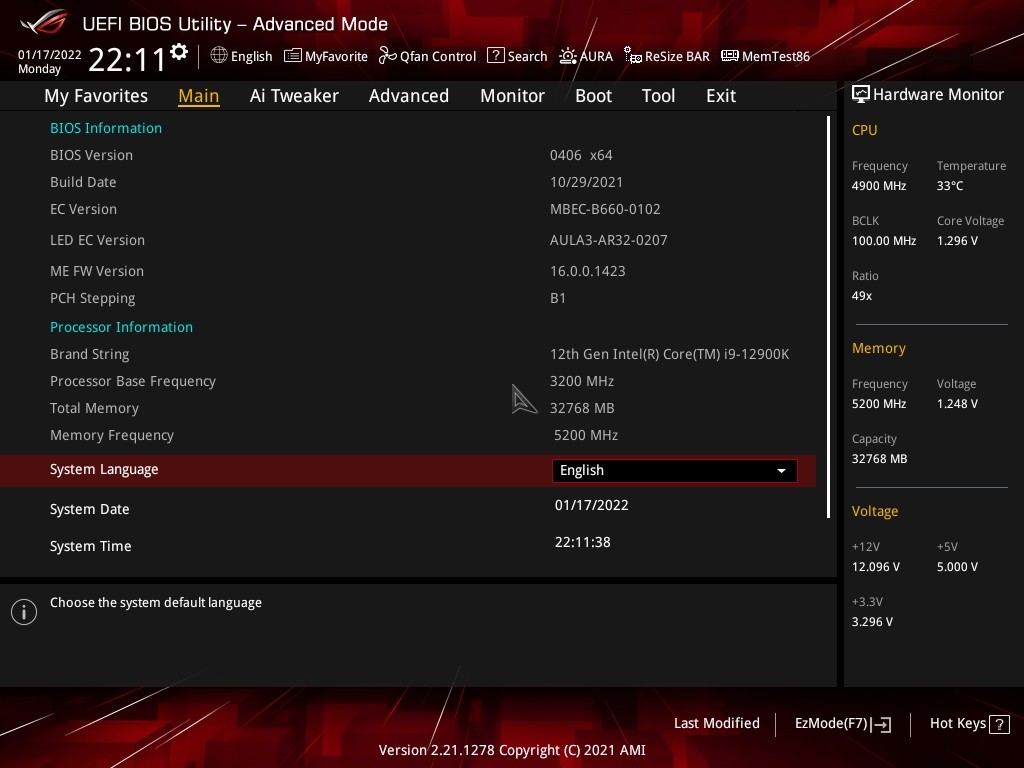The image size is (1024, 768).
Task: Switch to EzMode(F7)
Action: (x=842, y=724)
